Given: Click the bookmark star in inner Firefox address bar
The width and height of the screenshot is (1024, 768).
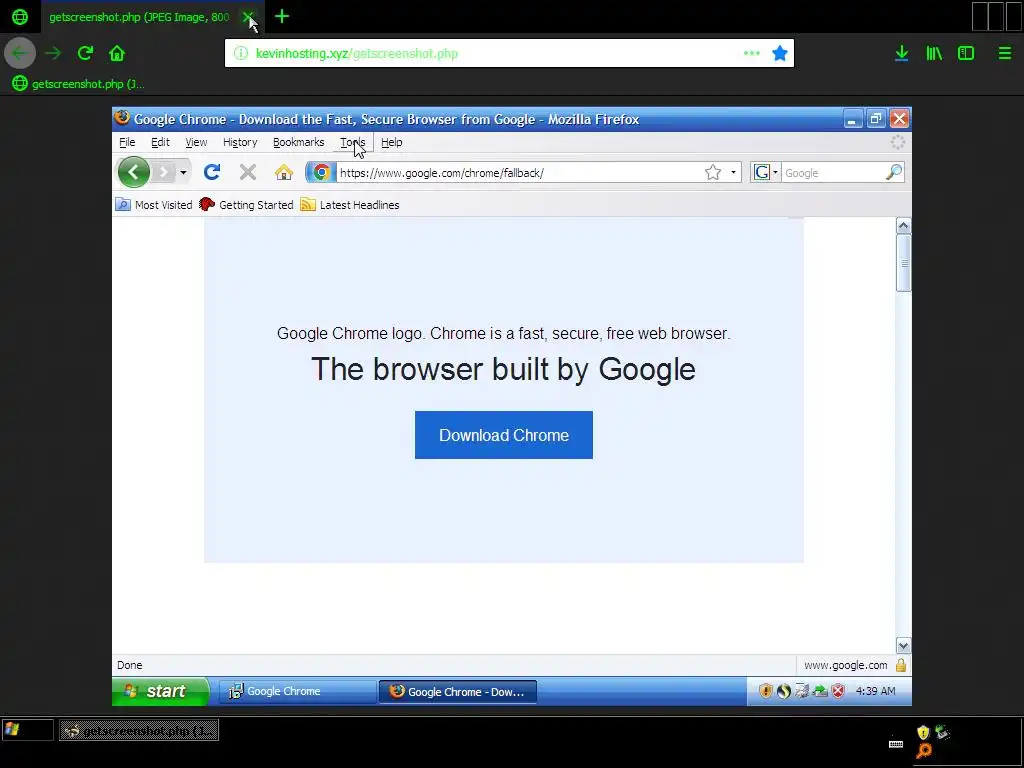Looking at the screenshot, I should click(712, 172).
